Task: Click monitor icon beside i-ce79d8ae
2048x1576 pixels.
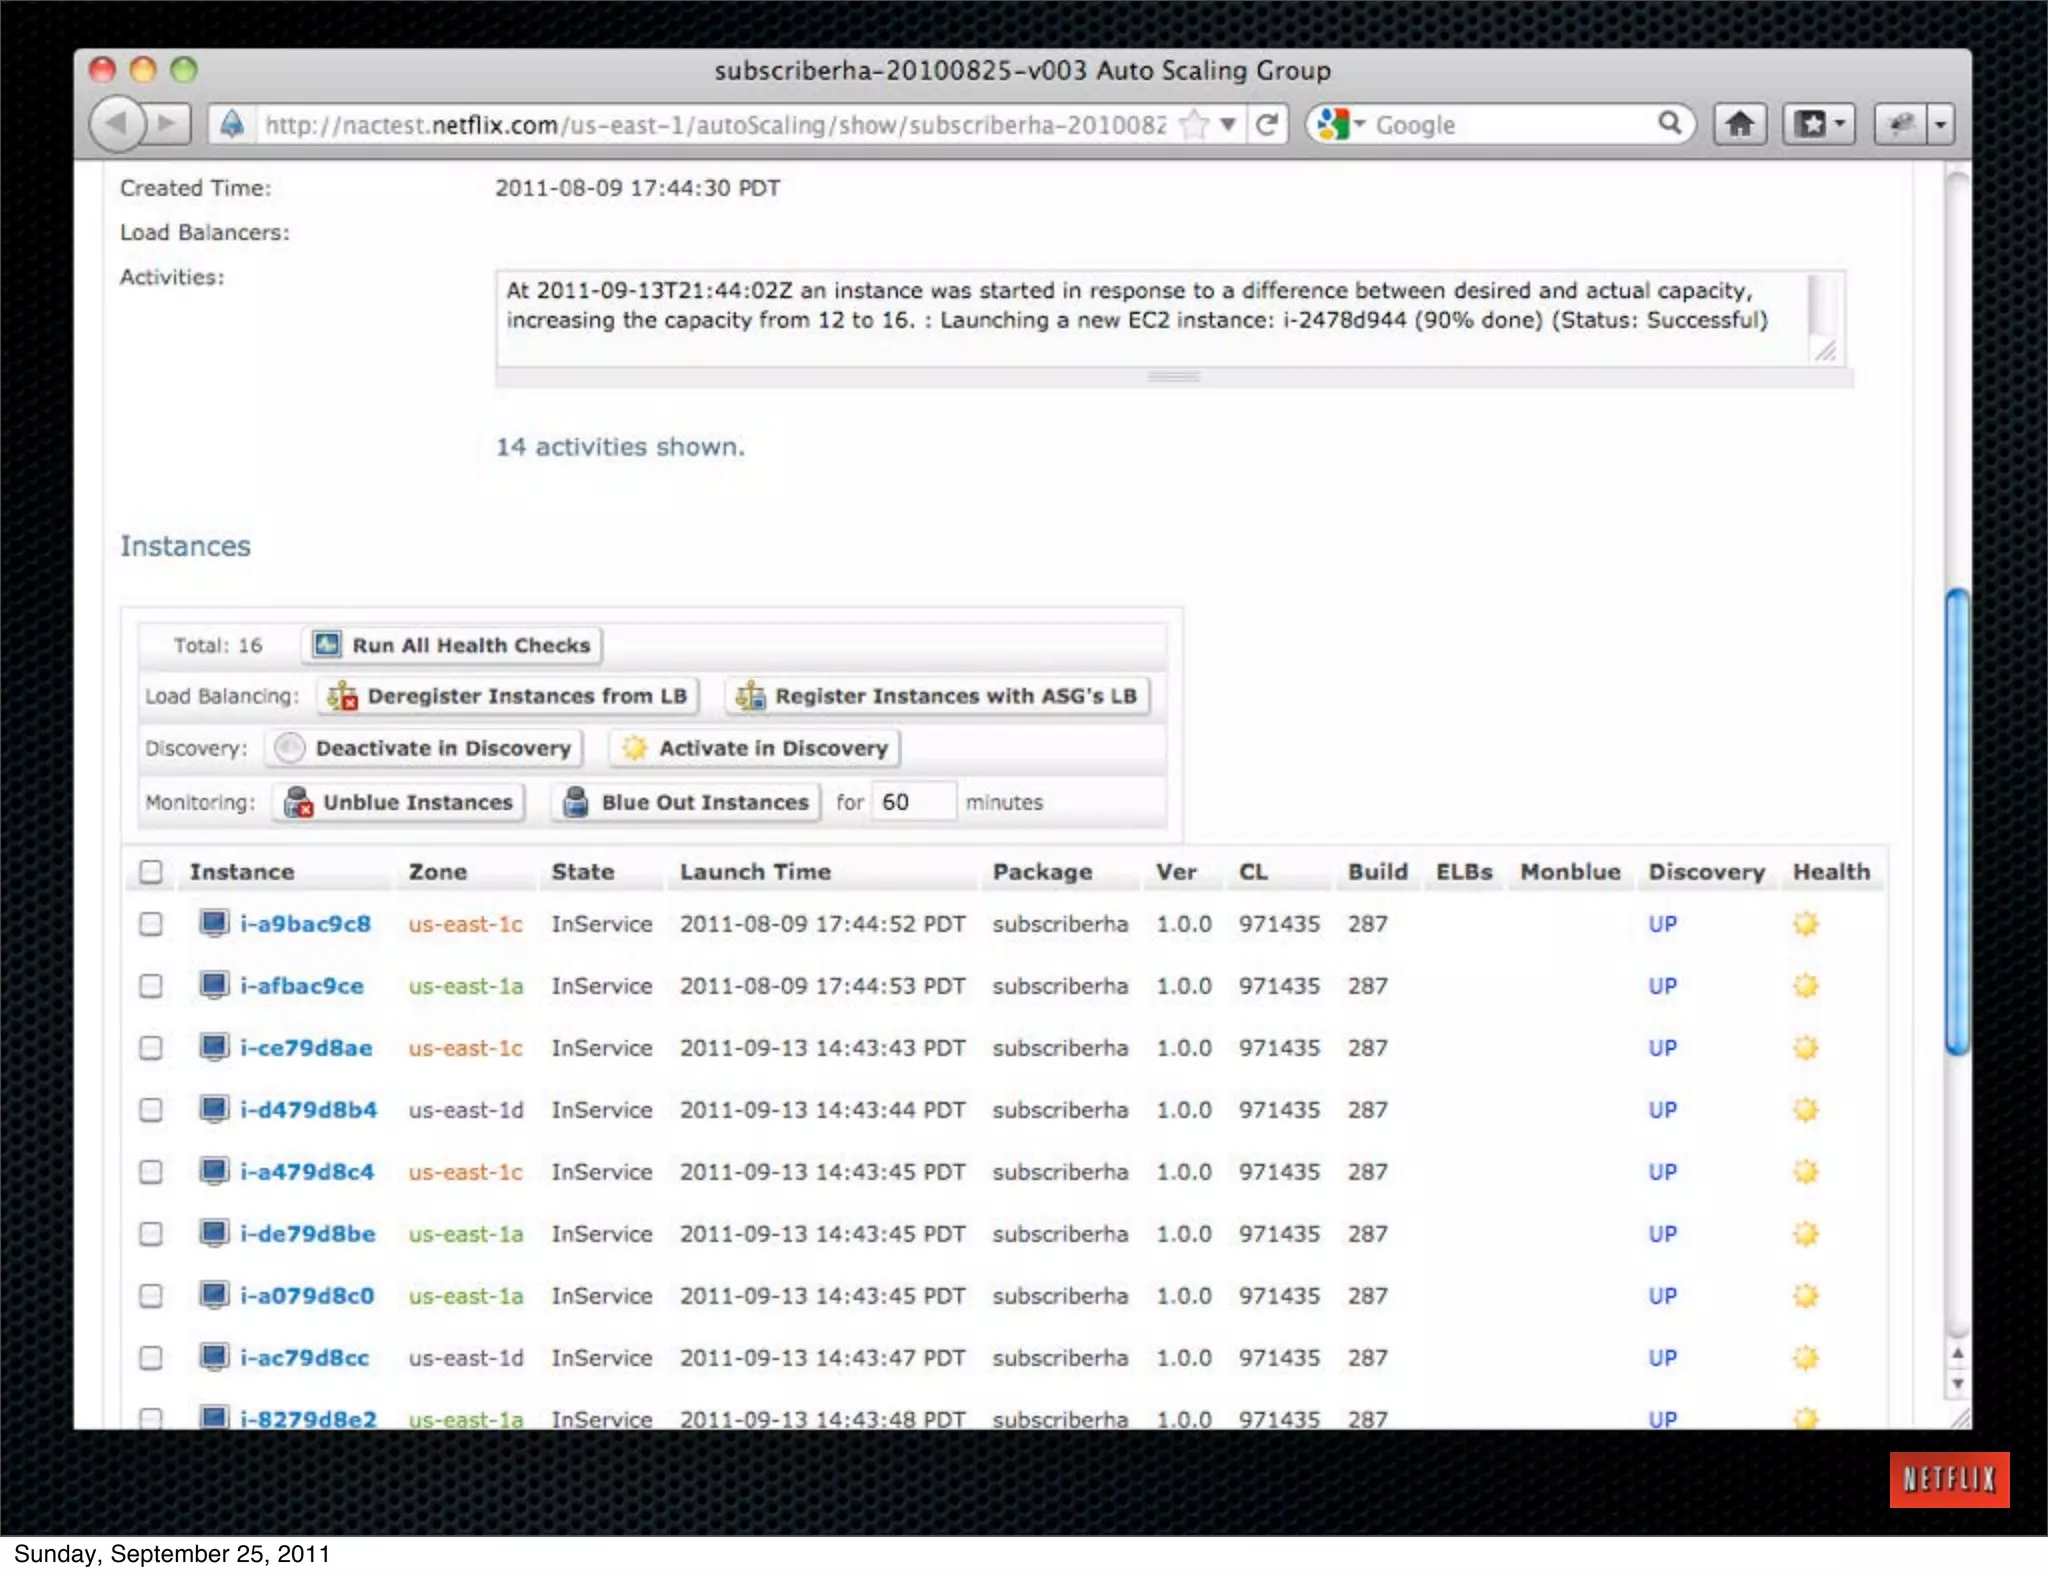Action: tap(213, 1047)
